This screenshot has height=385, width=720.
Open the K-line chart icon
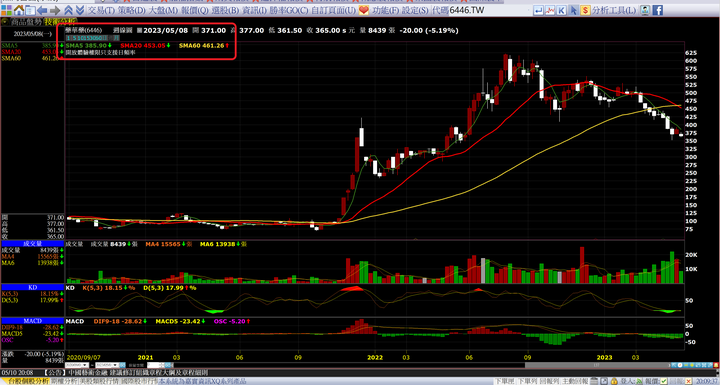click(x=562, y=10)
